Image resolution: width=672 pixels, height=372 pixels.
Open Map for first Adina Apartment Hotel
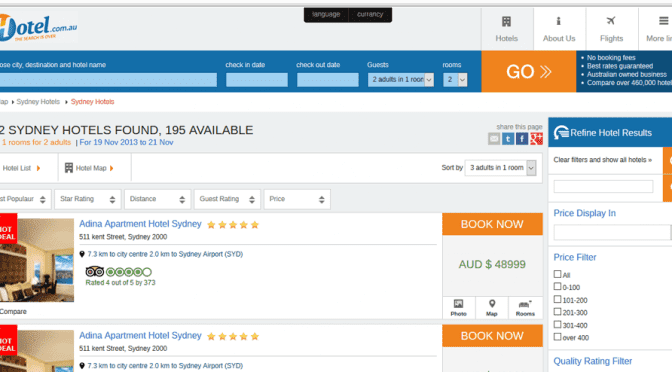pos(492,307)
